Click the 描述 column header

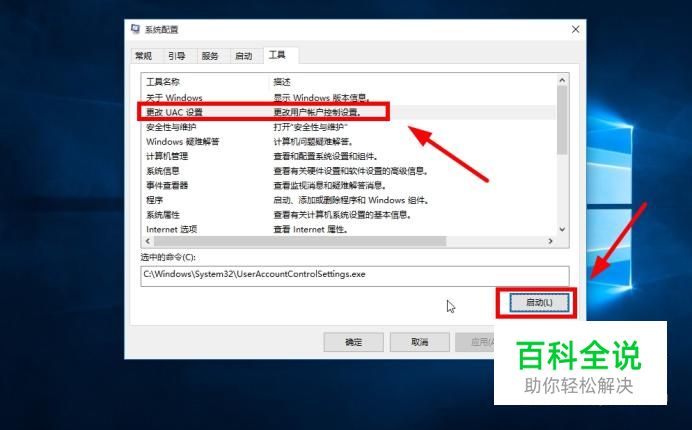pos(412,82)
